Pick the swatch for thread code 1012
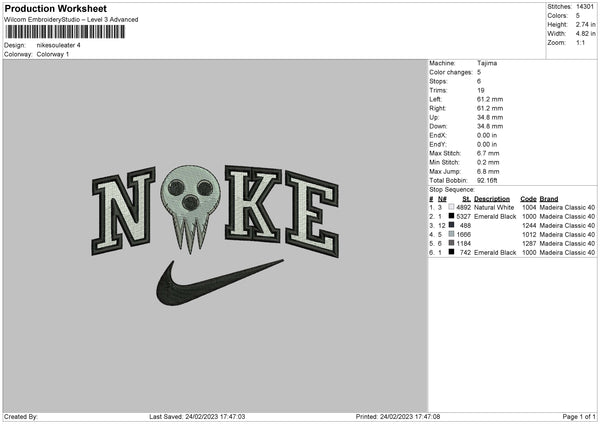The width and height of the screenshot is (600, 424). [x=452, y=235]
